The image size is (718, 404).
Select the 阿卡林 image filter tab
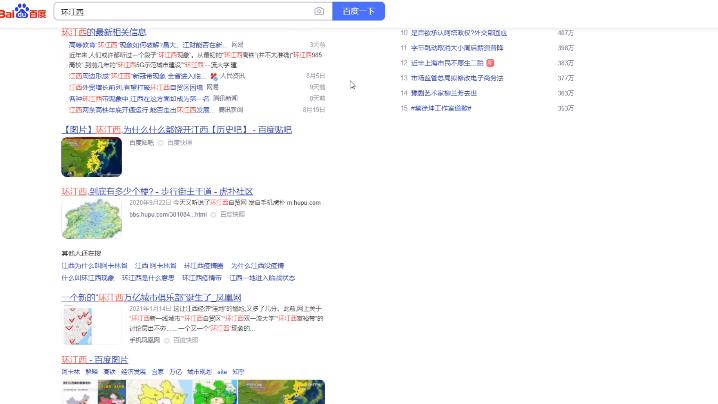(x=70, y=371)
